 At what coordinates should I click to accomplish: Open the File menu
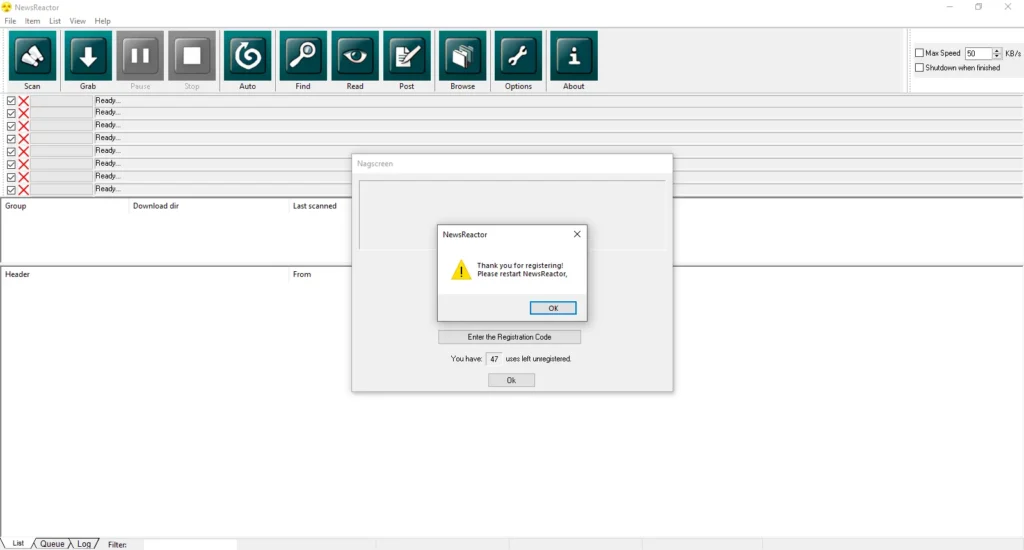10,21
